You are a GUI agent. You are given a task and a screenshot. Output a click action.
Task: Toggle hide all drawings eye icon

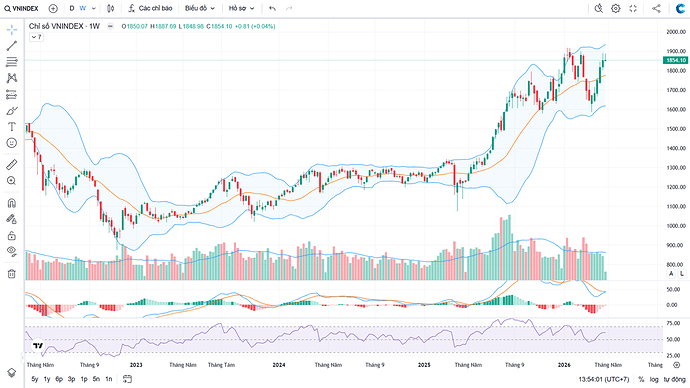click(x=12, y=252)
